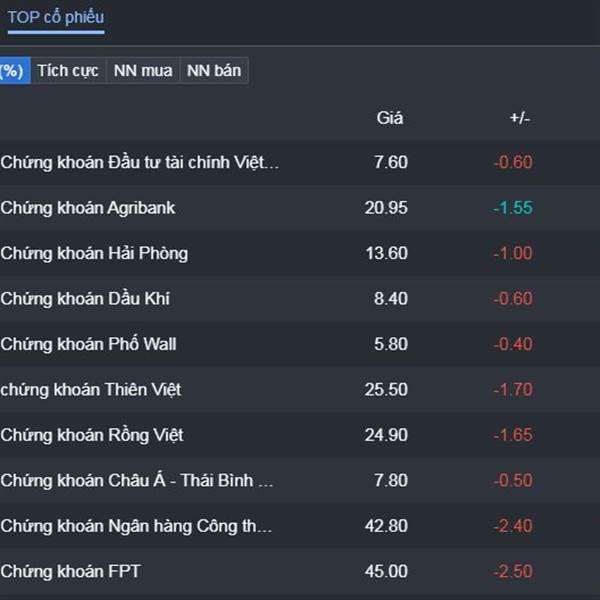Click the Giá column header
600x600 pixels.
(390, 118)
